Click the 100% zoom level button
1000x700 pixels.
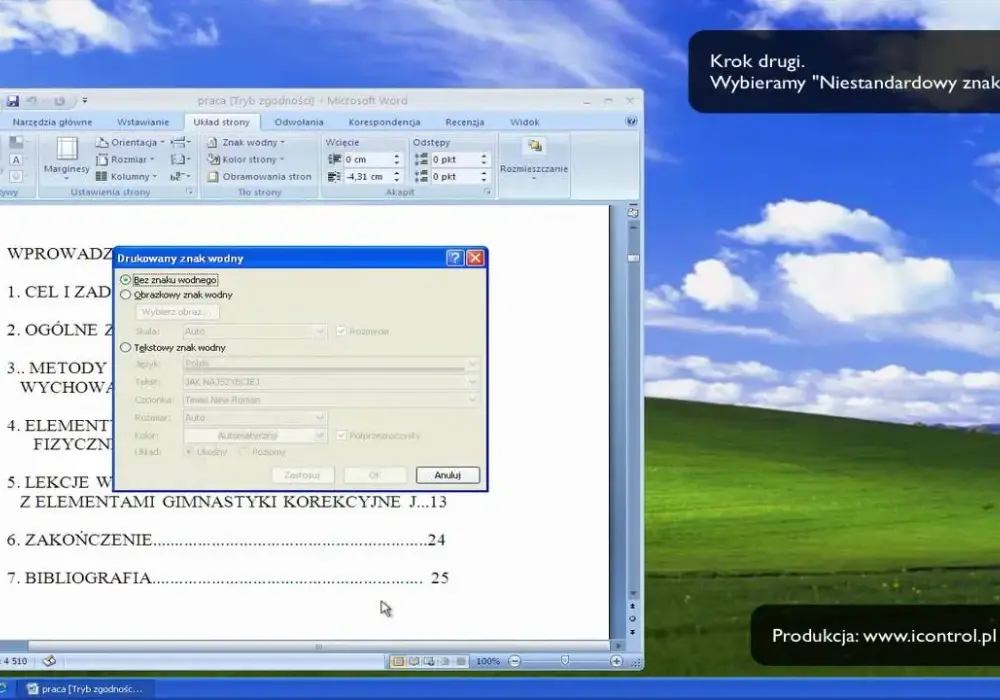(488, 661)
